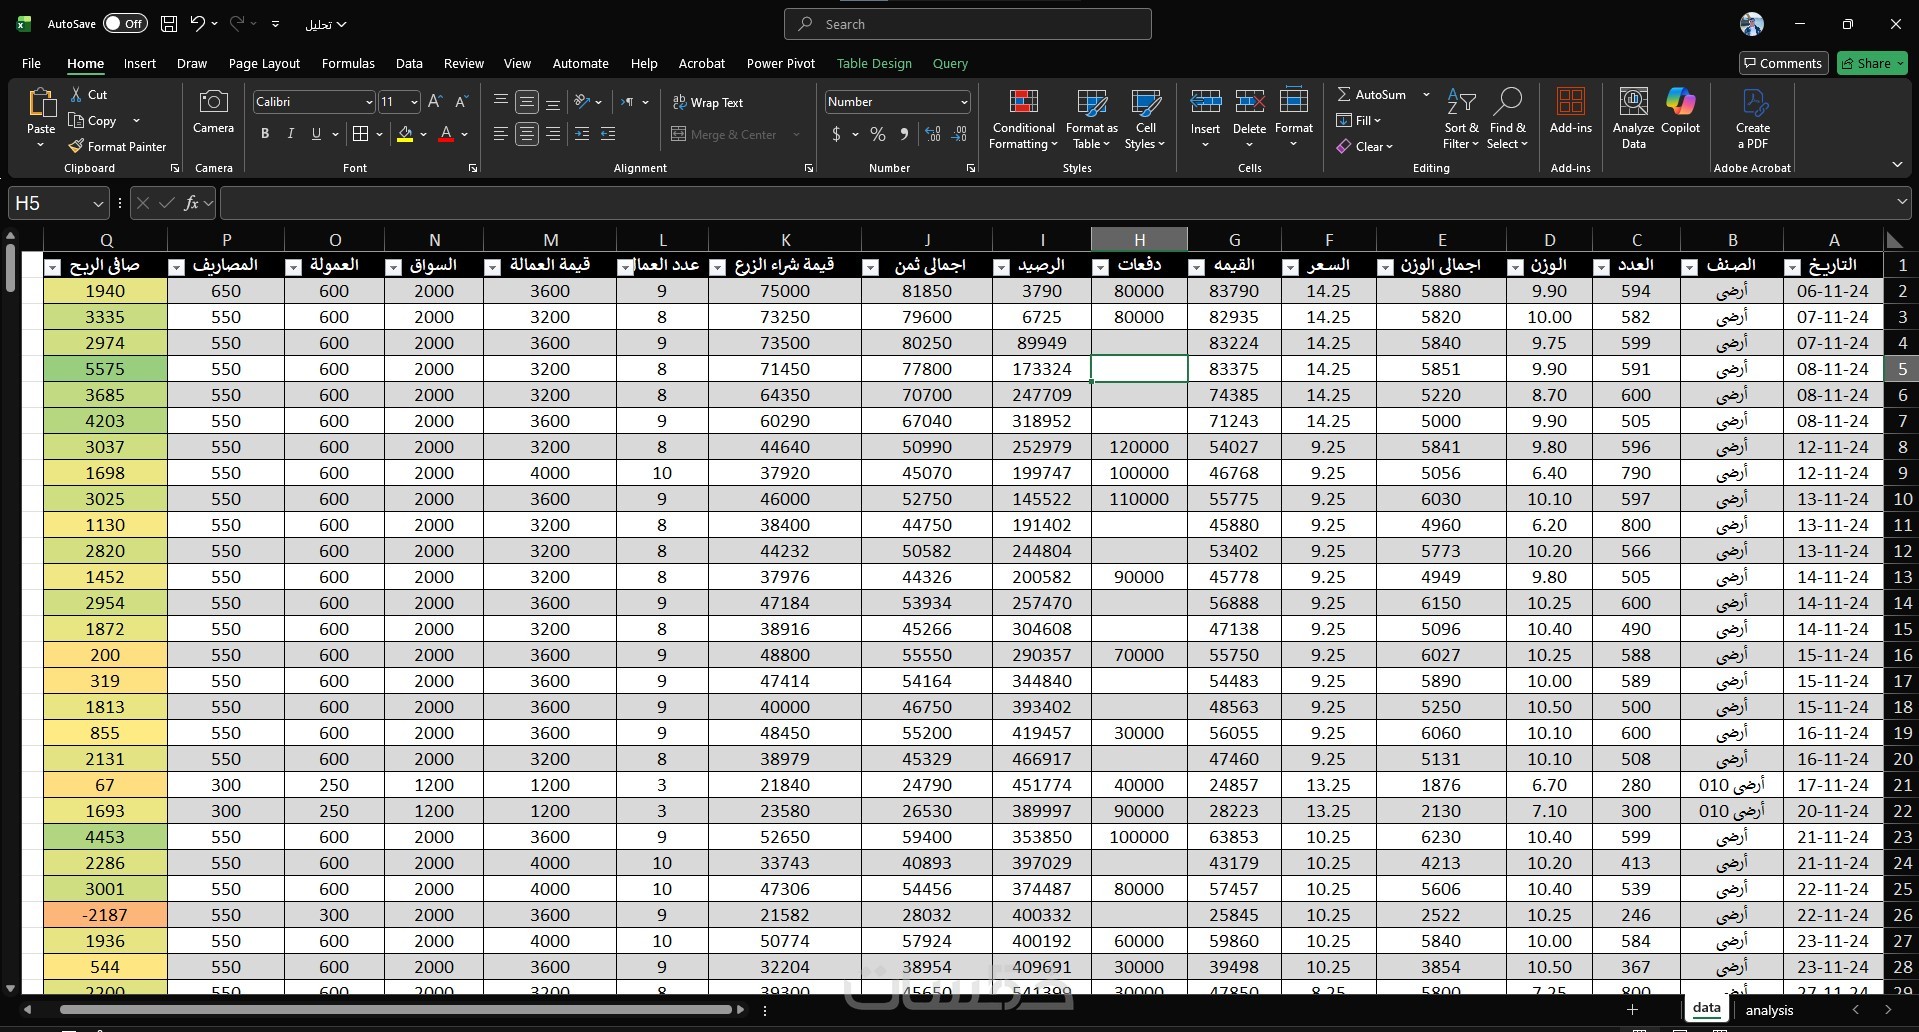Click the Find & Select magnifier icon

[x=1507, y=101]
